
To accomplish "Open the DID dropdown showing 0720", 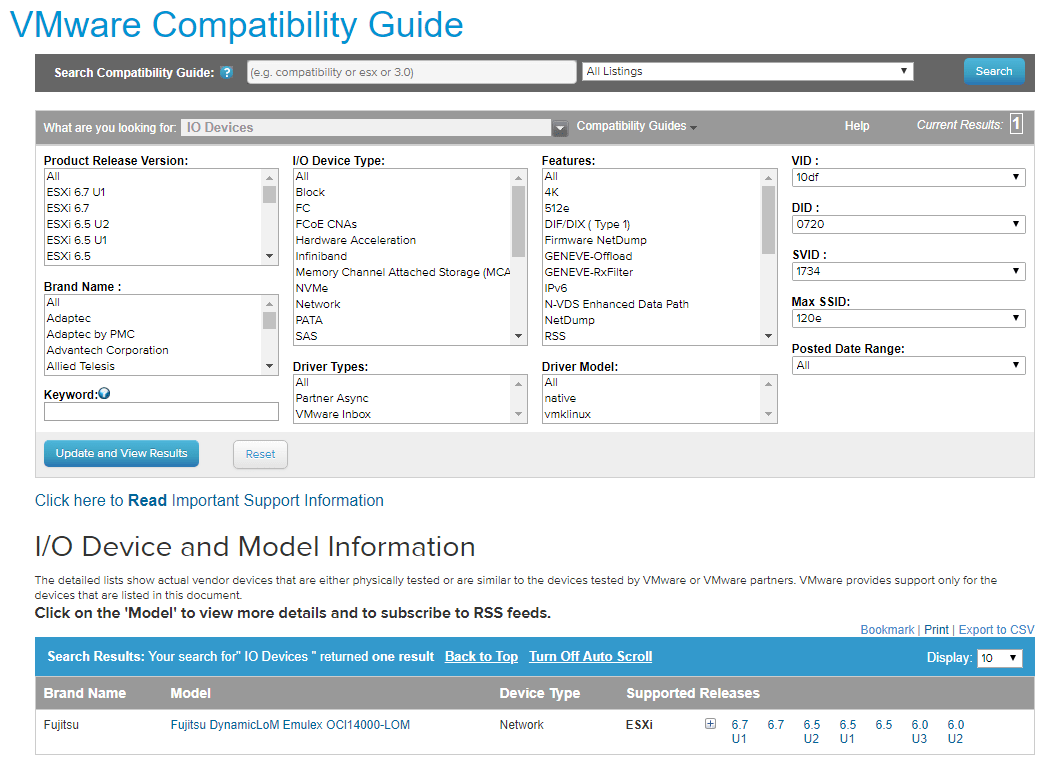I will tap(908, 224).
